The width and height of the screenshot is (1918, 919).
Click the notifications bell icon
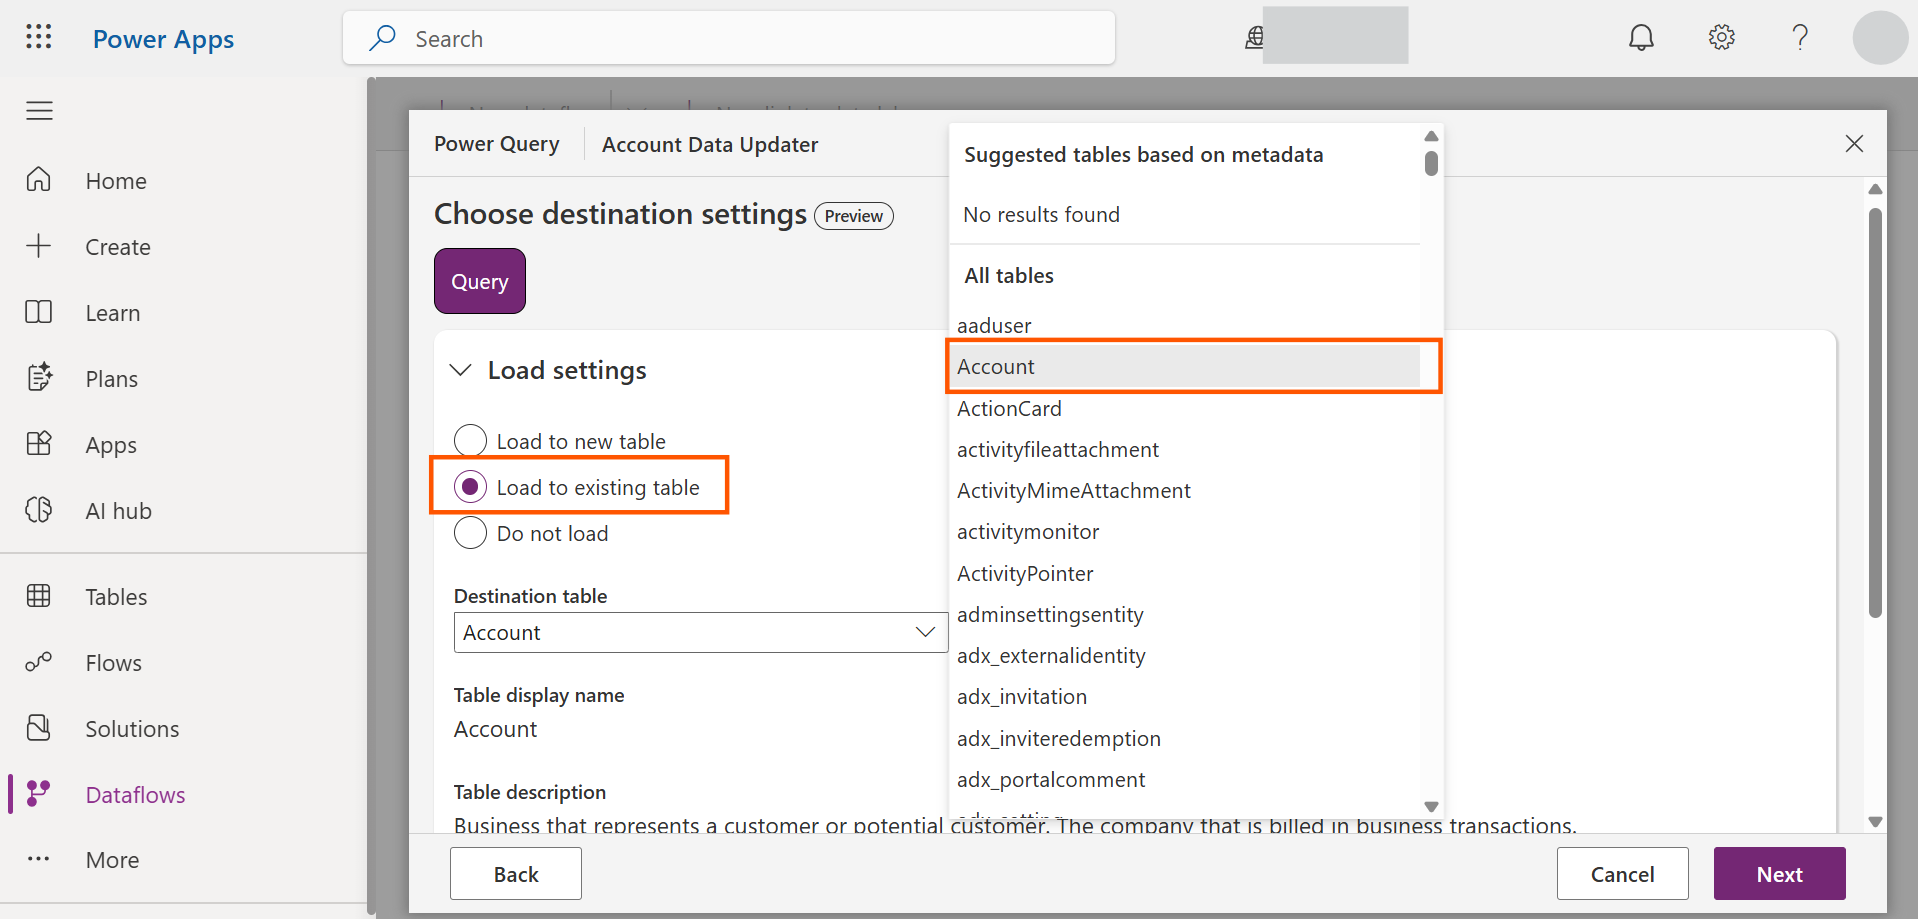tap(1641, 38)
